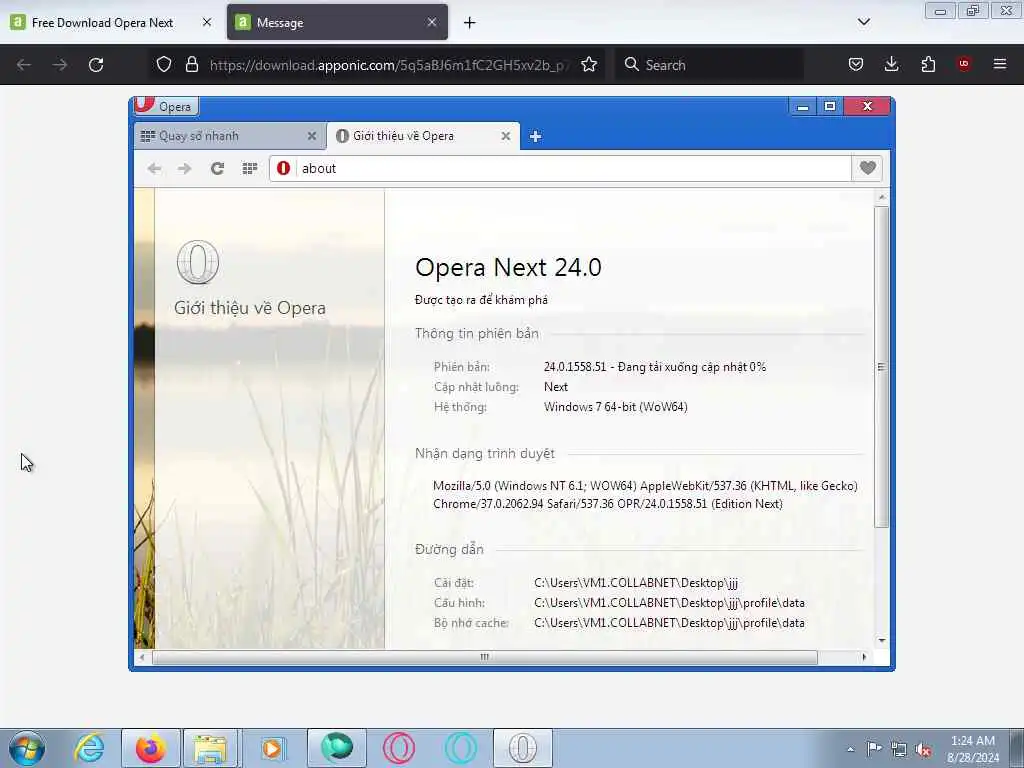Click Opera Next 24.0 heading

pos(508,267)
